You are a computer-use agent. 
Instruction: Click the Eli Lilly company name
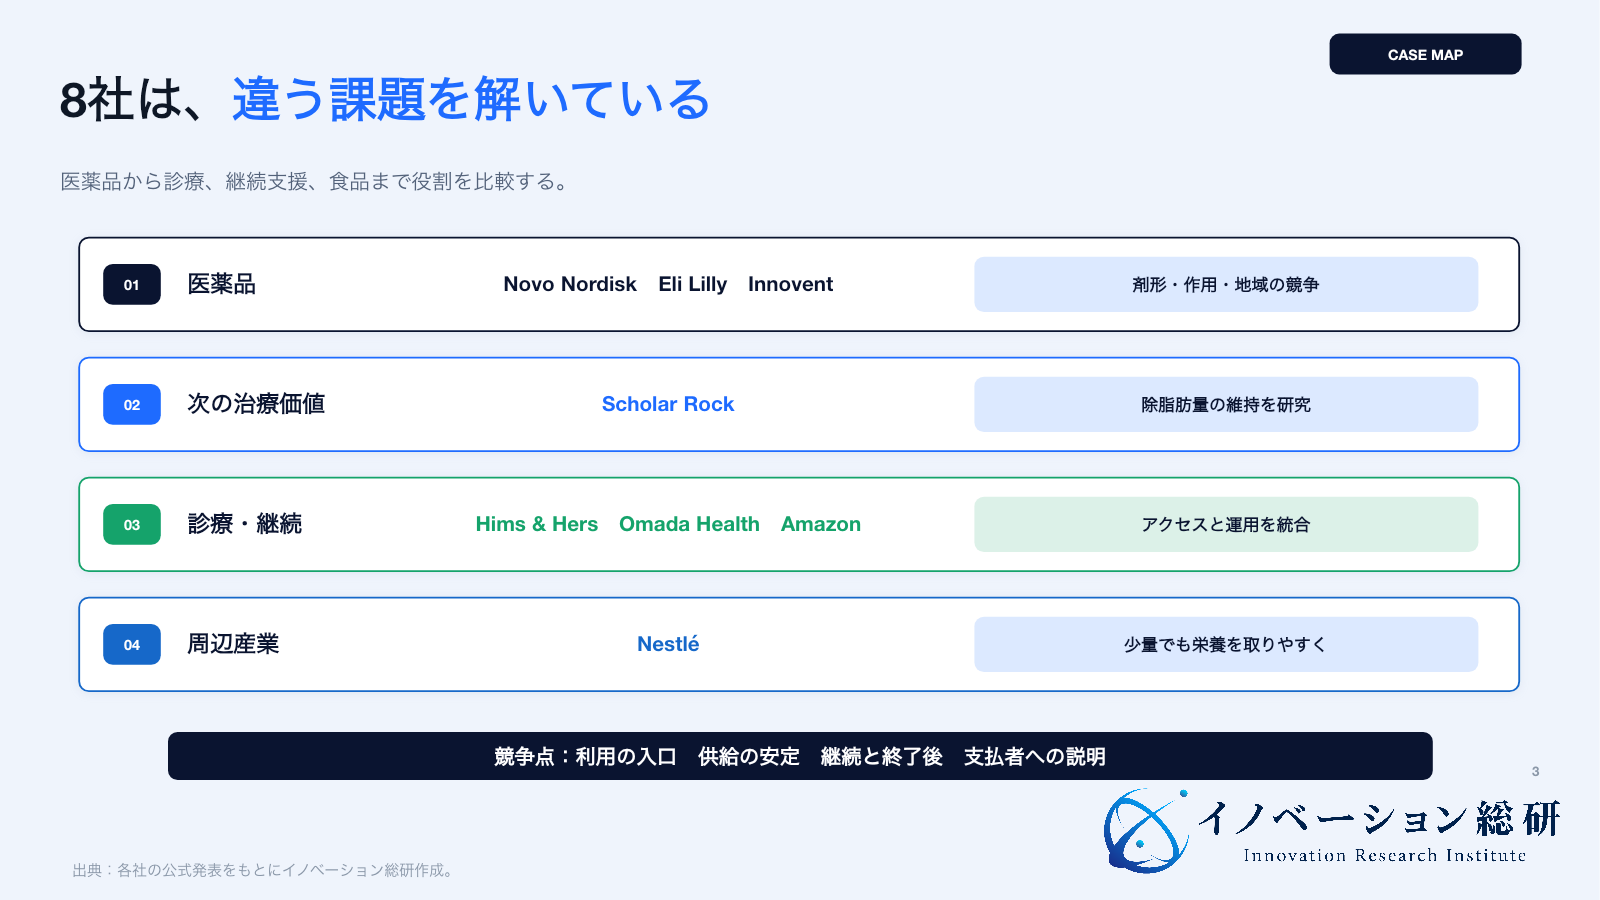(x=693, y=284)
